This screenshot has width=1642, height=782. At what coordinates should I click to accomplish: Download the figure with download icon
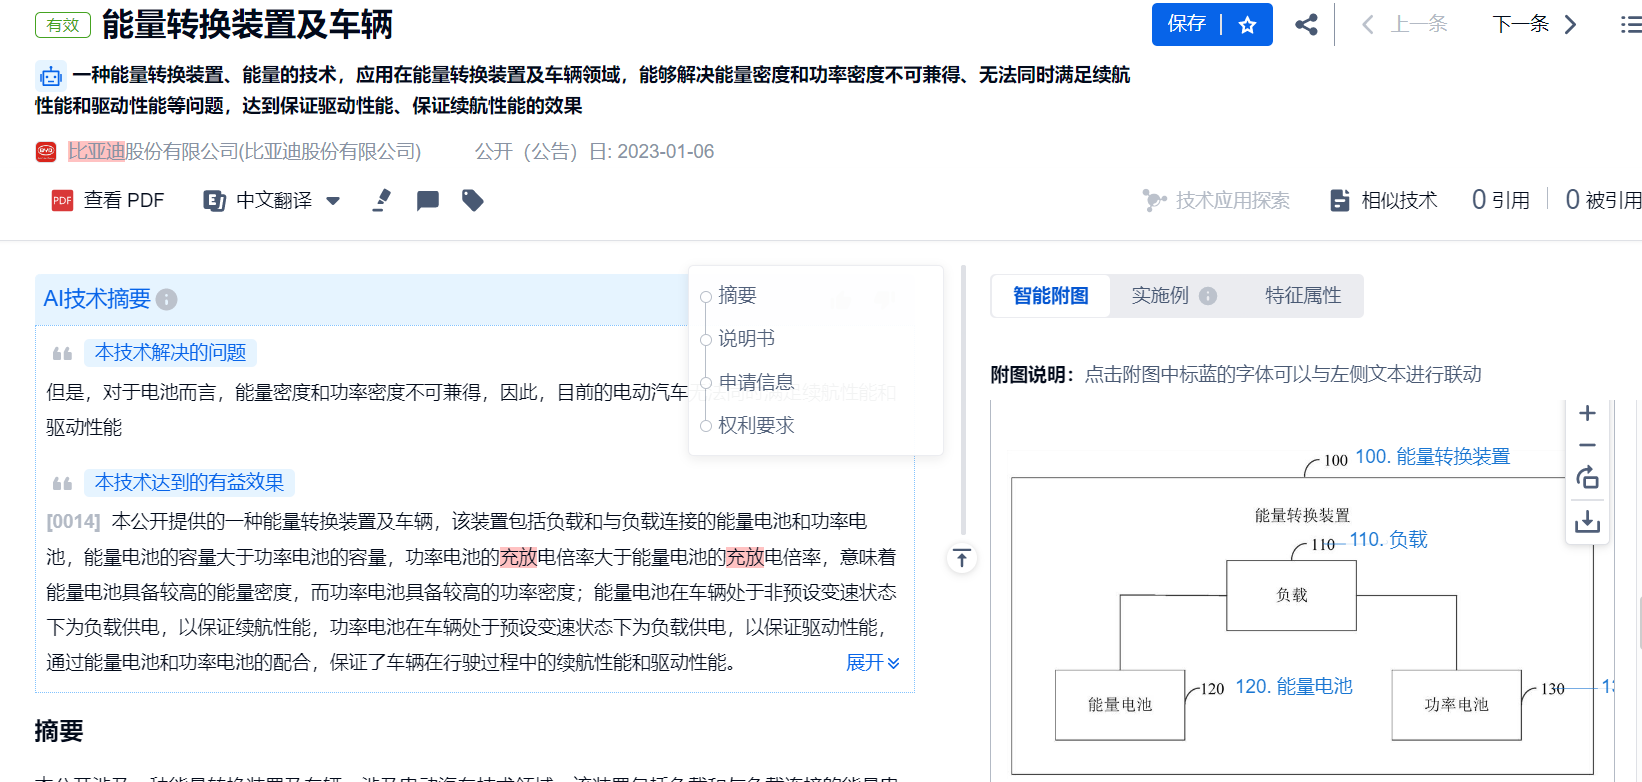click(1587, 521)
